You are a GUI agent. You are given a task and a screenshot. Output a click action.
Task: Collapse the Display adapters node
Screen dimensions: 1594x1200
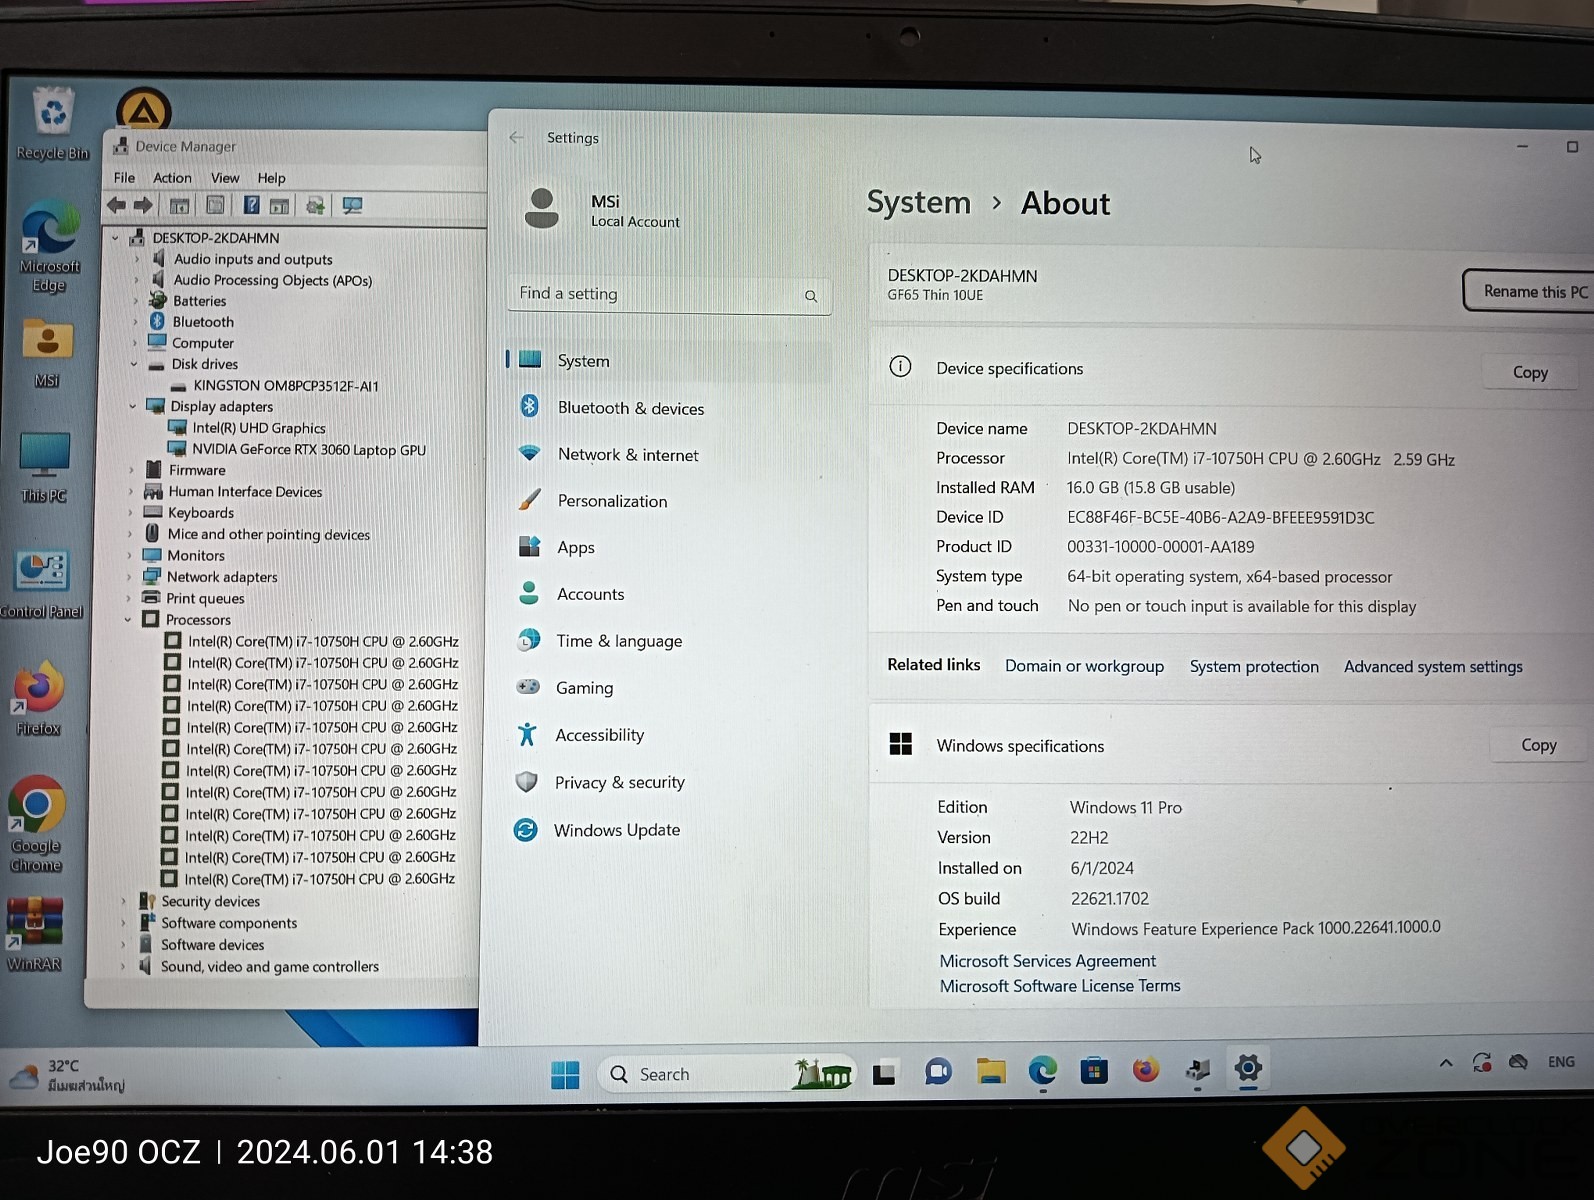point(133,406)
